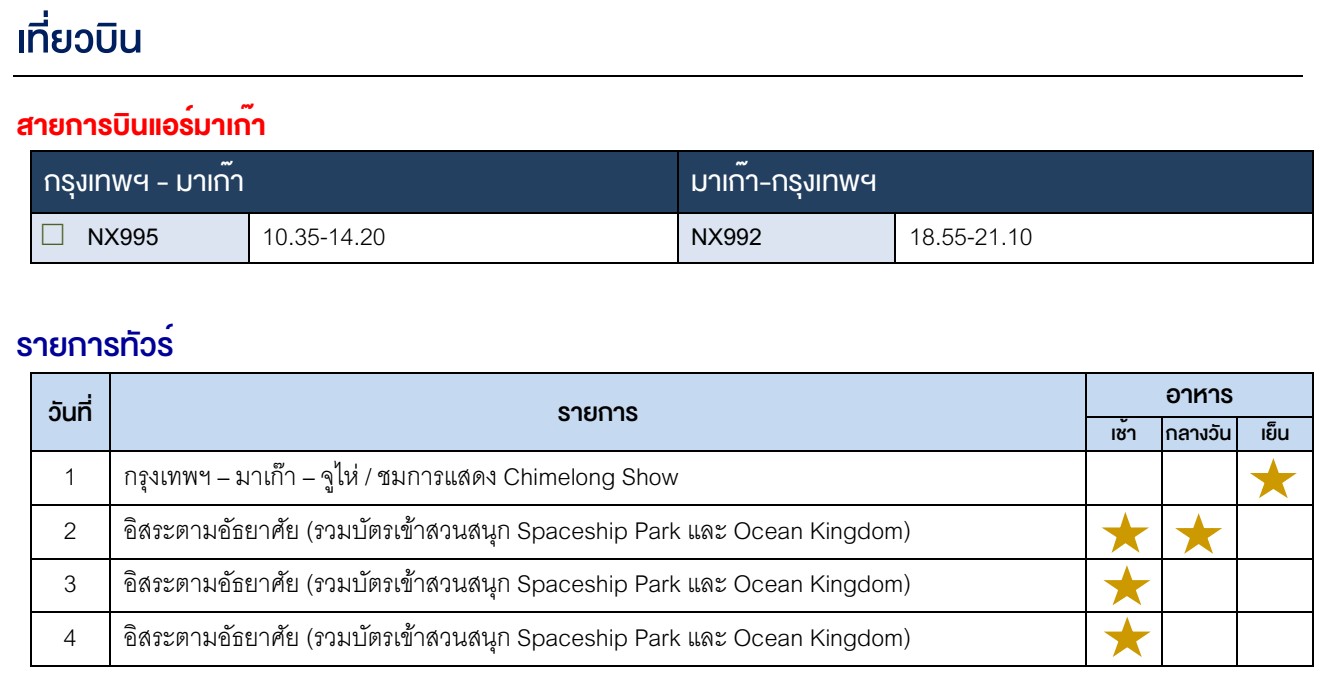This screenshot has width=1327, height=681.
Task: Click the อาหาร column header
Action: (x=1199, y=395)
